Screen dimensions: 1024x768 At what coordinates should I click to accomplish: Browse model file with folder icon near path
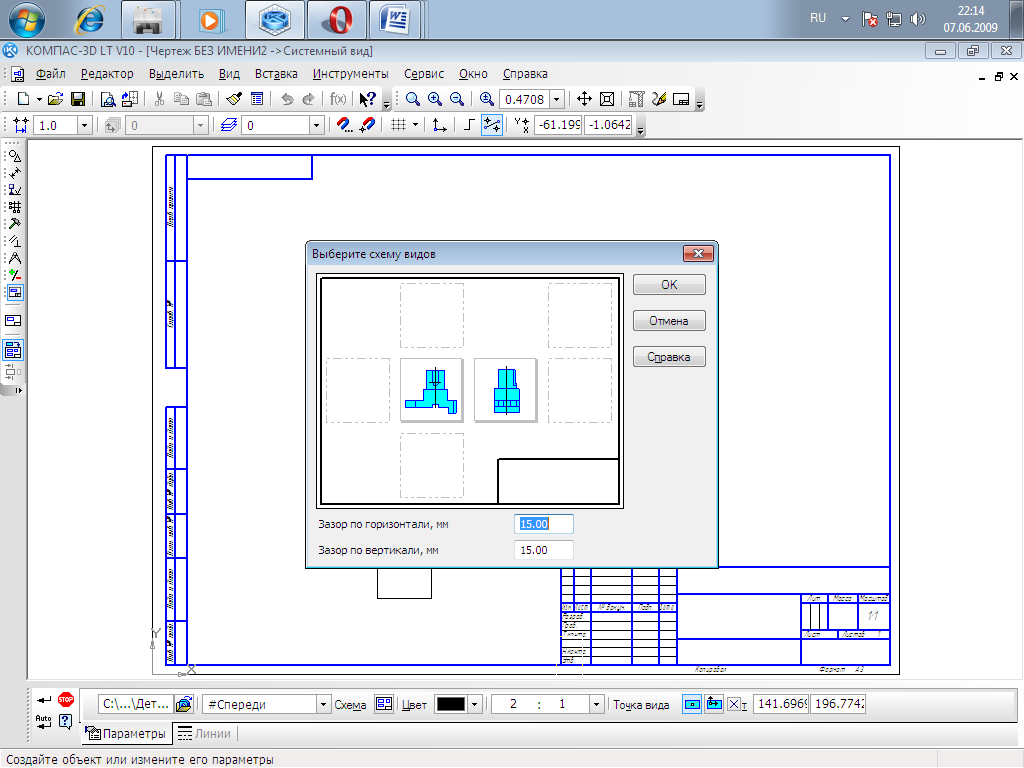(184, 704)
